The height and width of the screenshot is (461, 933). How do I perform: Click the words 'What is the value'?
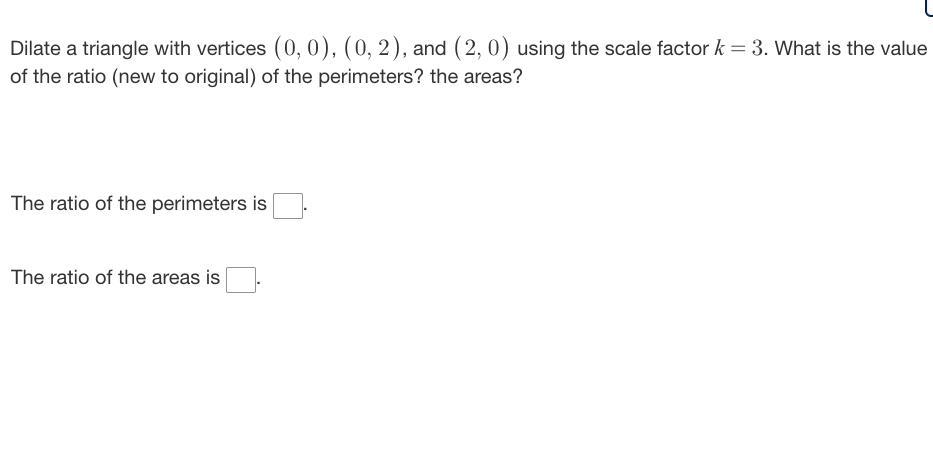click(851, 48)
